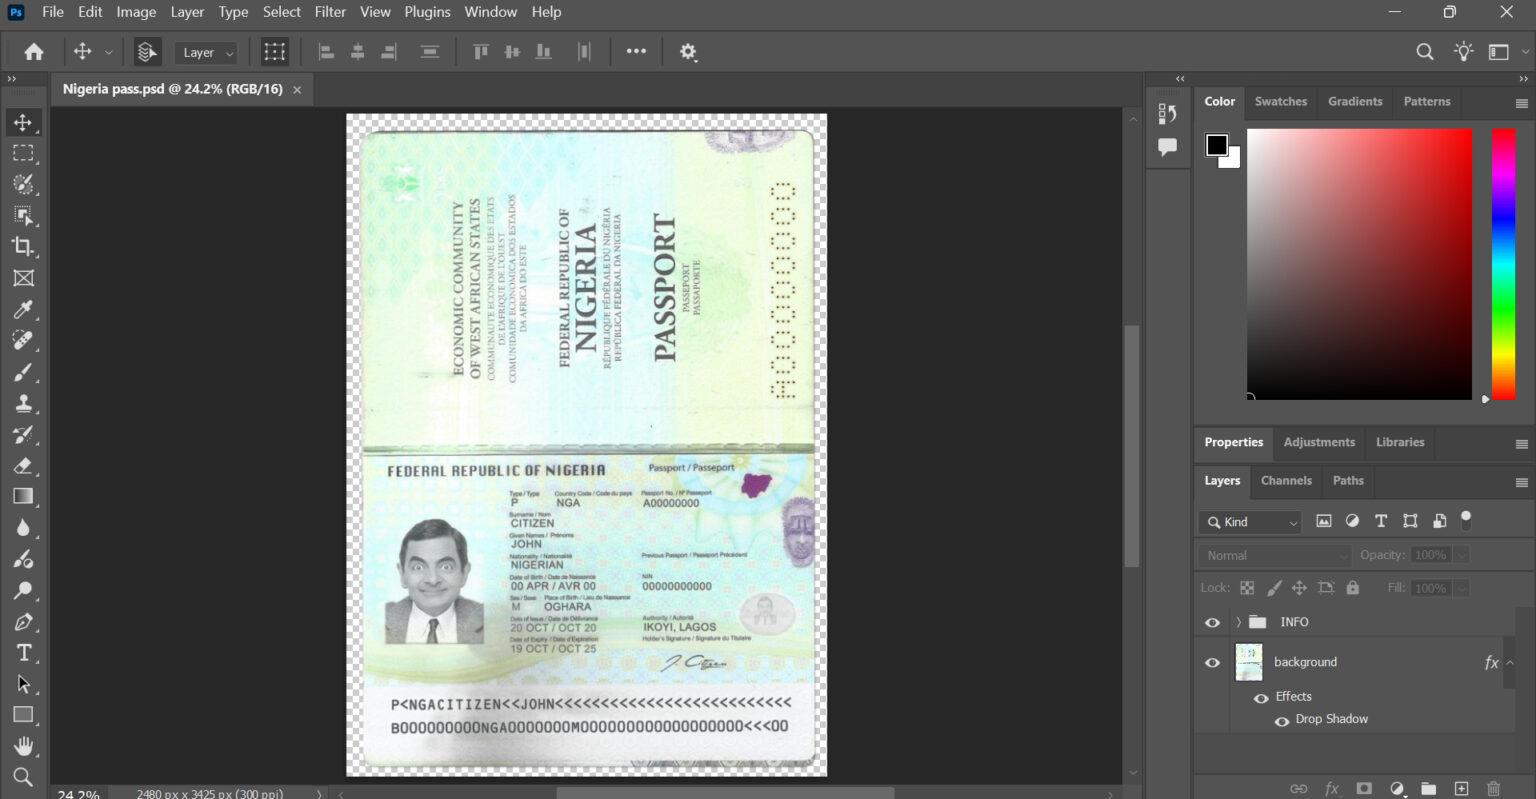Open the Image menu
Viewport: 1536px width, 799px height.
tap(136, 12)
